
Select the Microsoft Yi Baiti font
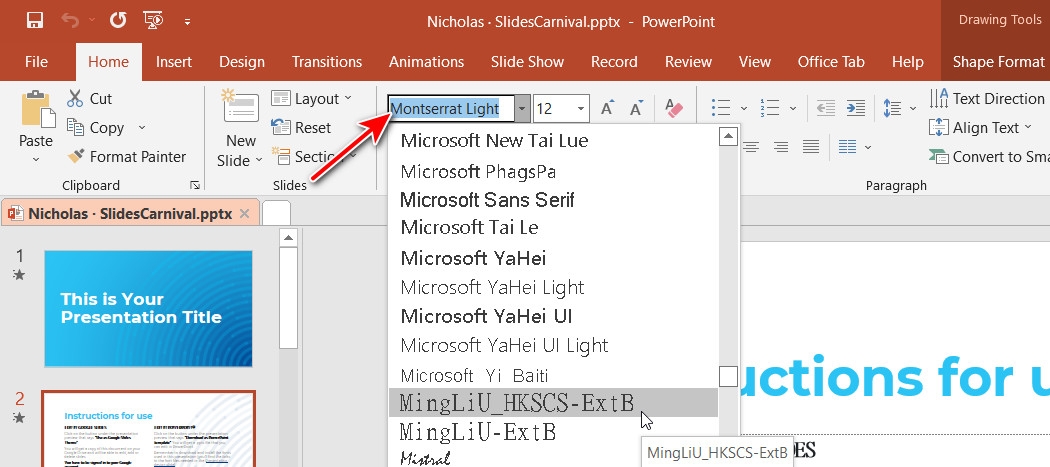(x=553, y=375)
